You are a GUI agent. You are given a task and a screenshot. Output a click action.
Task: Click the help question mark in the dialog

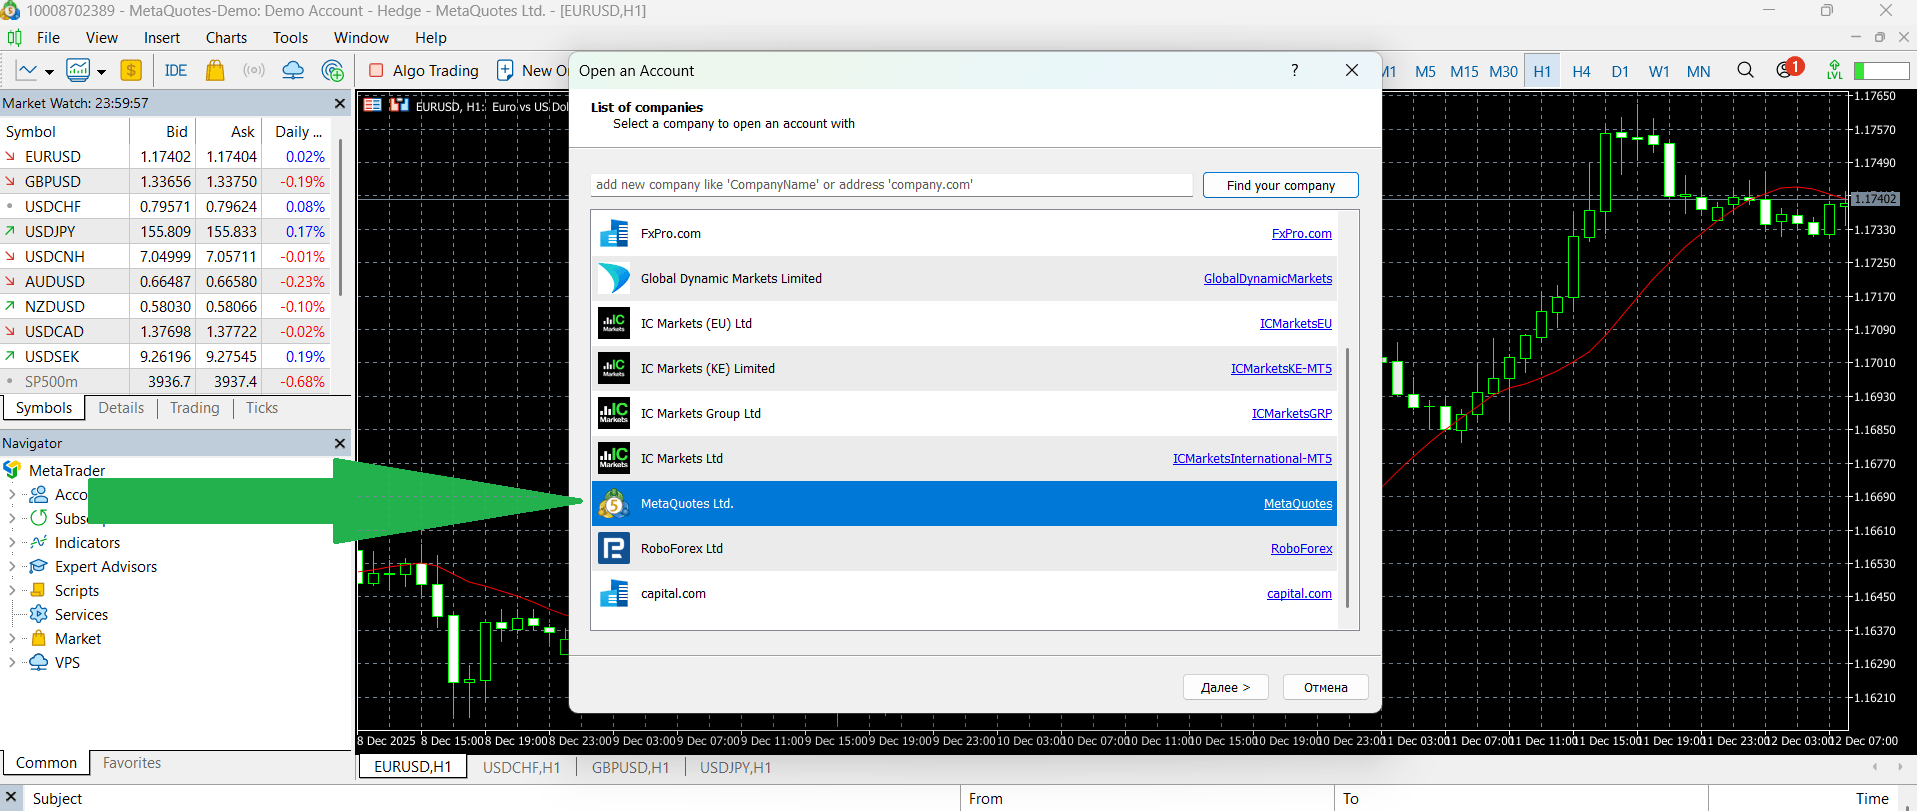coord(1294,70)
